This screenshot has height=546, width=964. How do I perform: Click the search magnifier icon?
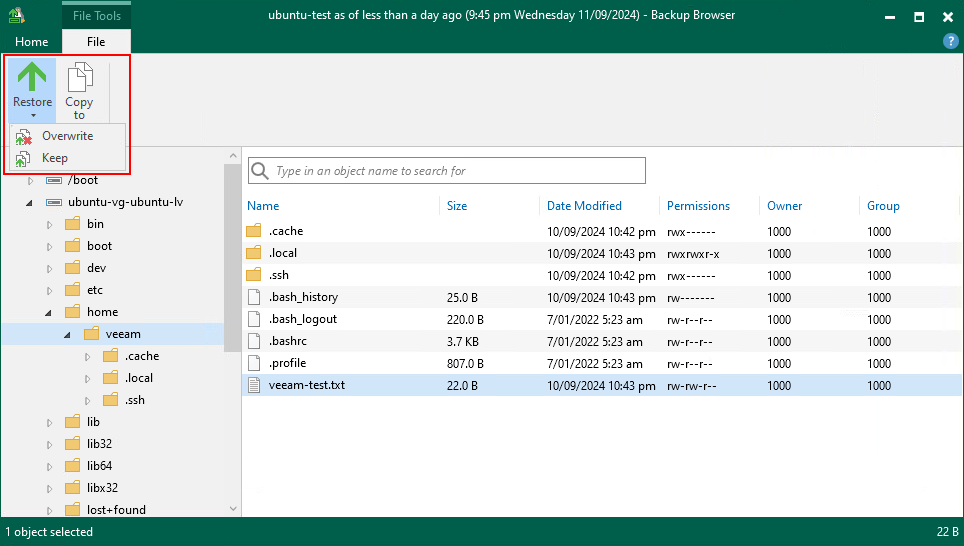click(260, 171)
